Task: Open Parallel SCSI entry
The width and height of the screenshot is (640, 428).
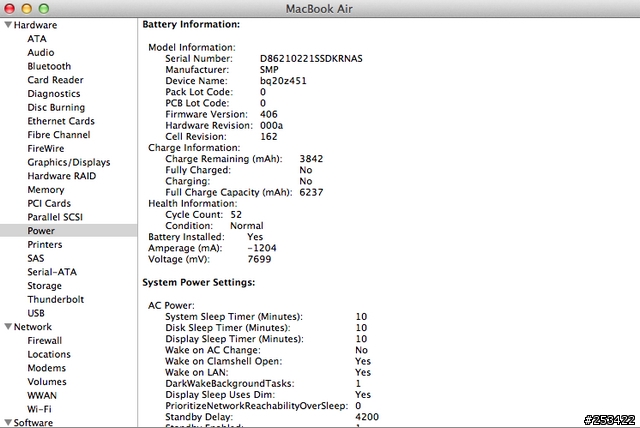Action: (x=55, y=217)
